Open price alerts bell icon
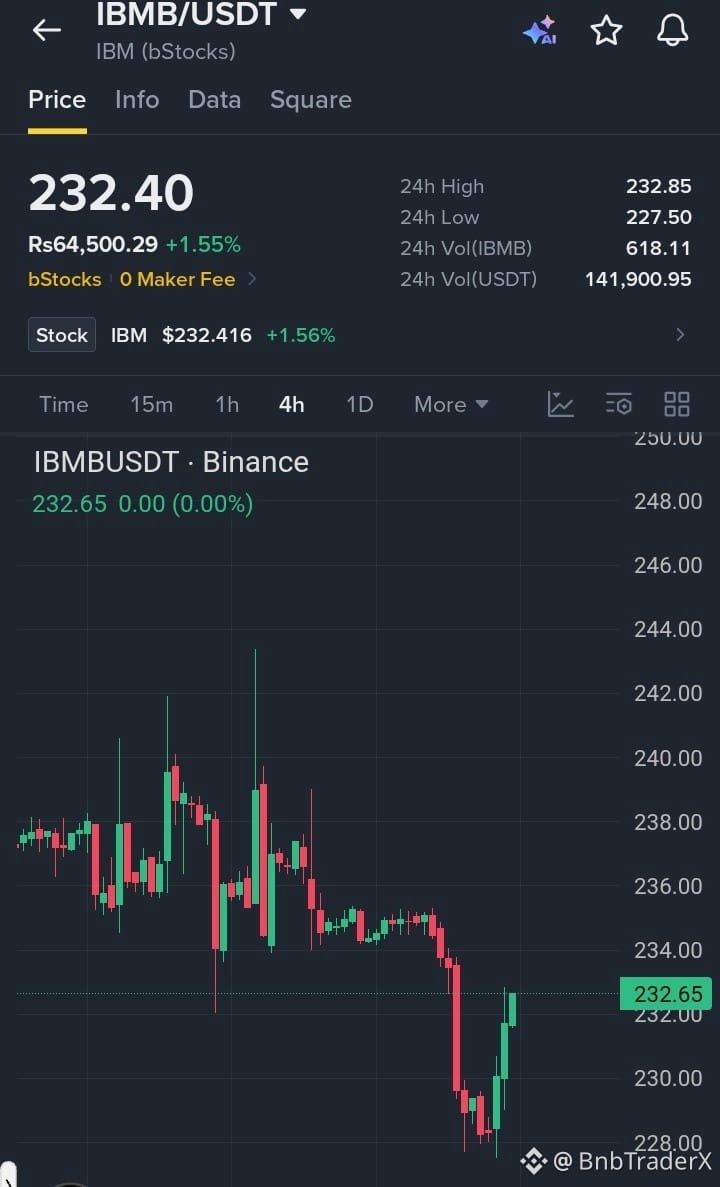This screenshot has height=1187, width=720. [672, 30]
